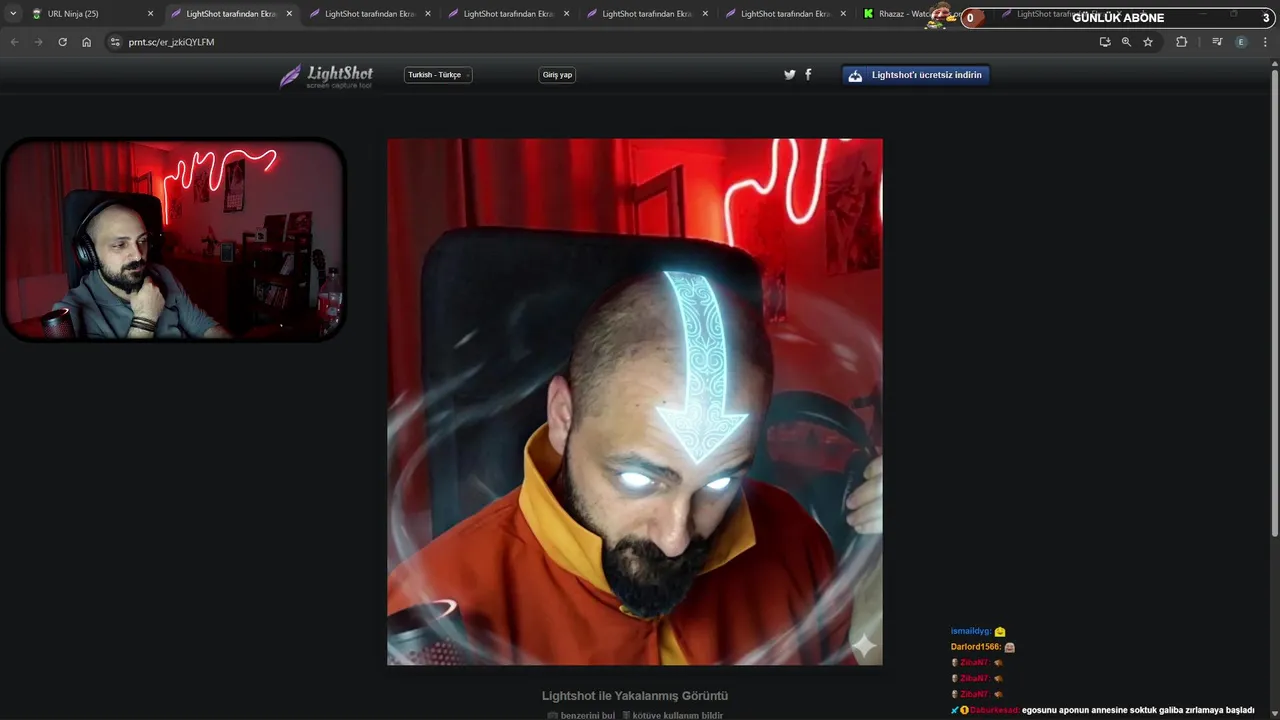The image size is (1280, 720).
Task: Reload the page with the refresh icon
Action: click(62, 42)
